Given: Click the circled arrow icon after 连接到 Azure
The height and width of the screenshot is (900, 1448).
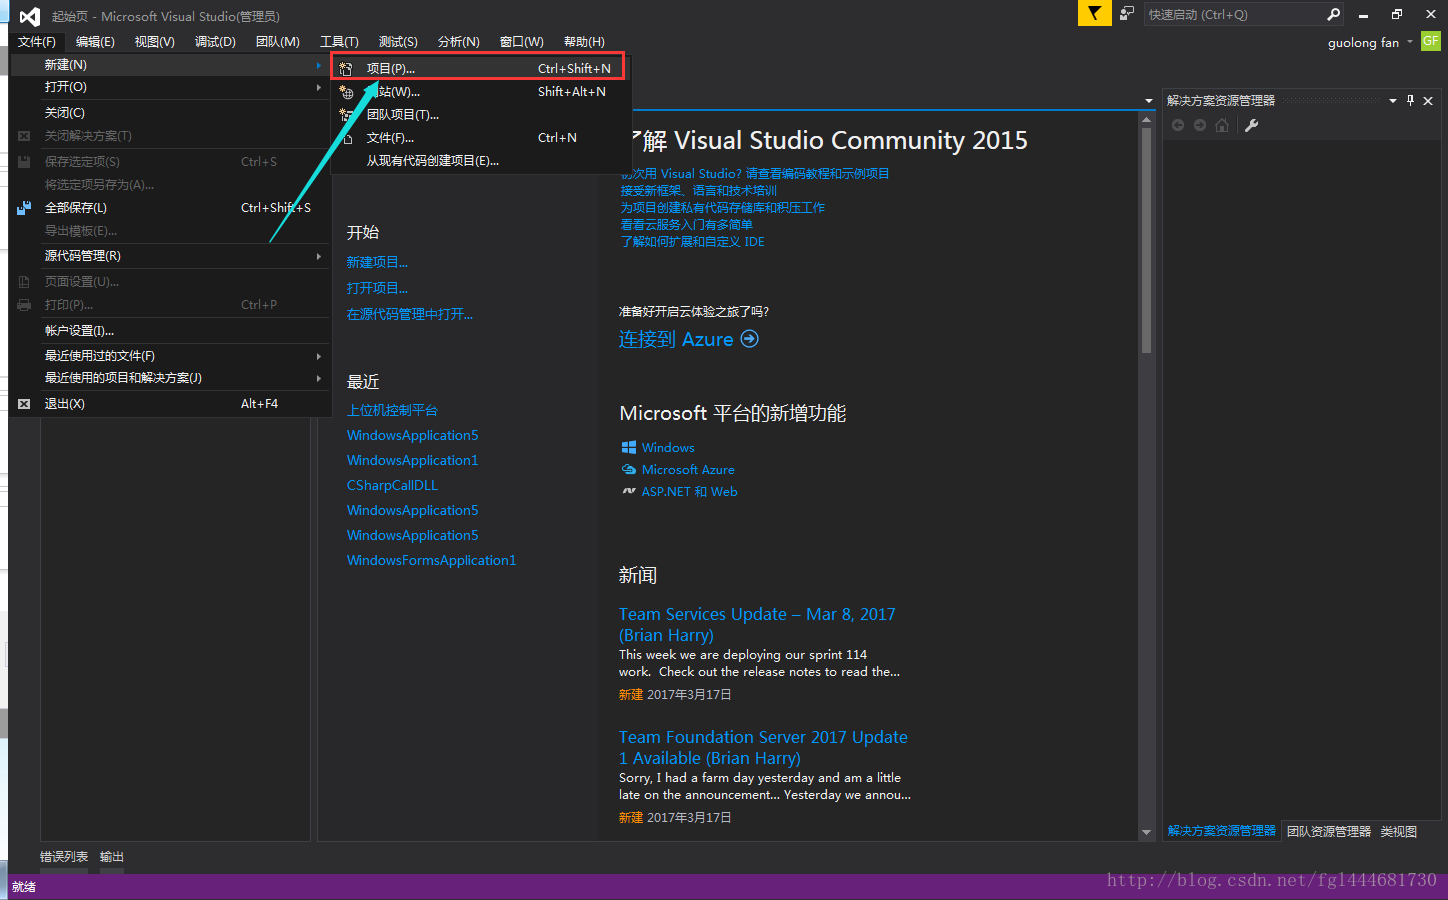Looking at the screenshot, I should point(749,339).
